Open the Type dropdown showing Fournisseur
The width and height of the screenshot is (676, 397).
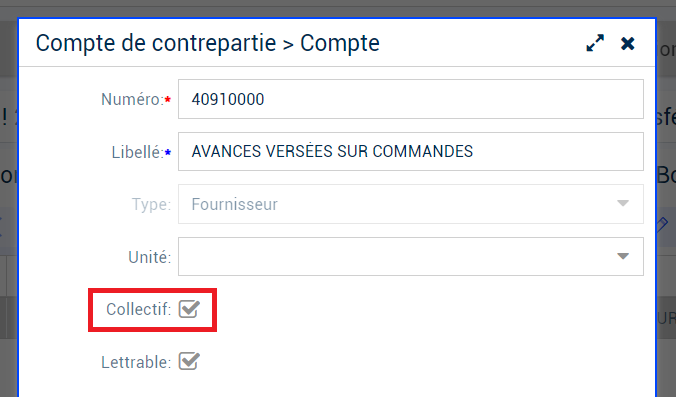(x=411, y=204)
